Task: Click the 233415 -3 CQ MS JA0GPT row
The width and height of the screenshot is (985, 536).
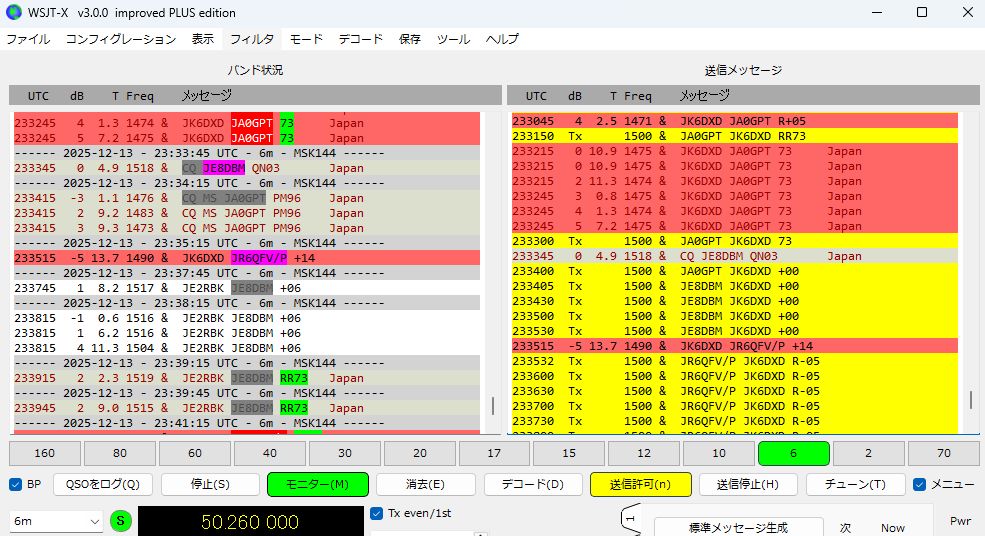Action: (247, 198)
